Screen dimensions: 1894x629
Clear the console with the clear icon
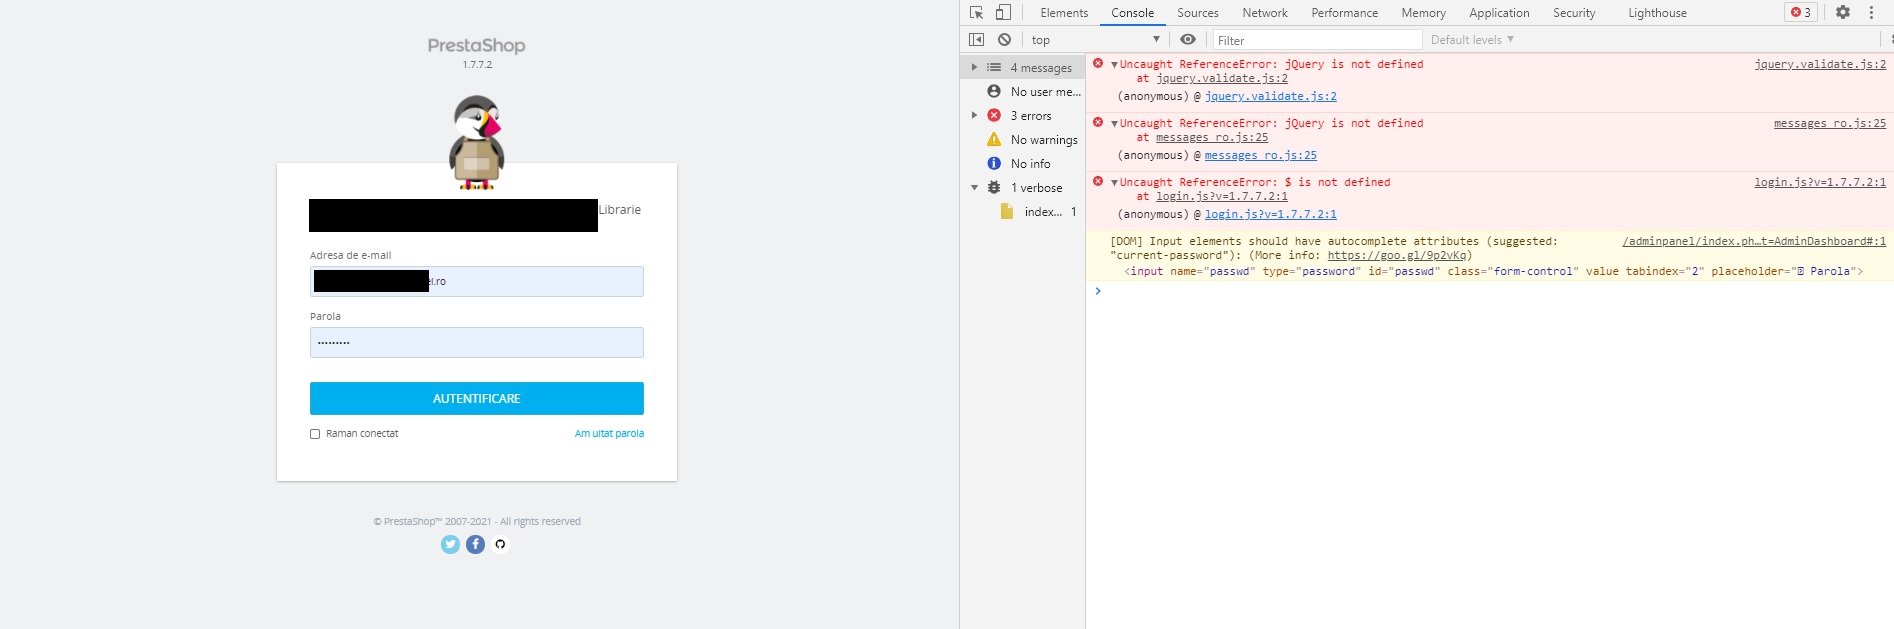(x=1004, y=40)
